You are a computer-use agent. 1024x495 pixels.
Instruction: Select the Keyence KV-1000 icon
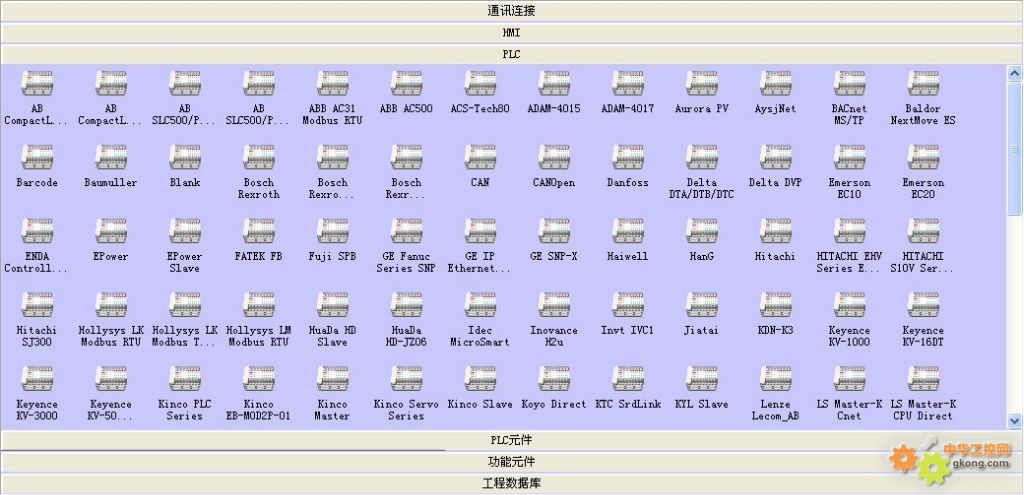849,305
